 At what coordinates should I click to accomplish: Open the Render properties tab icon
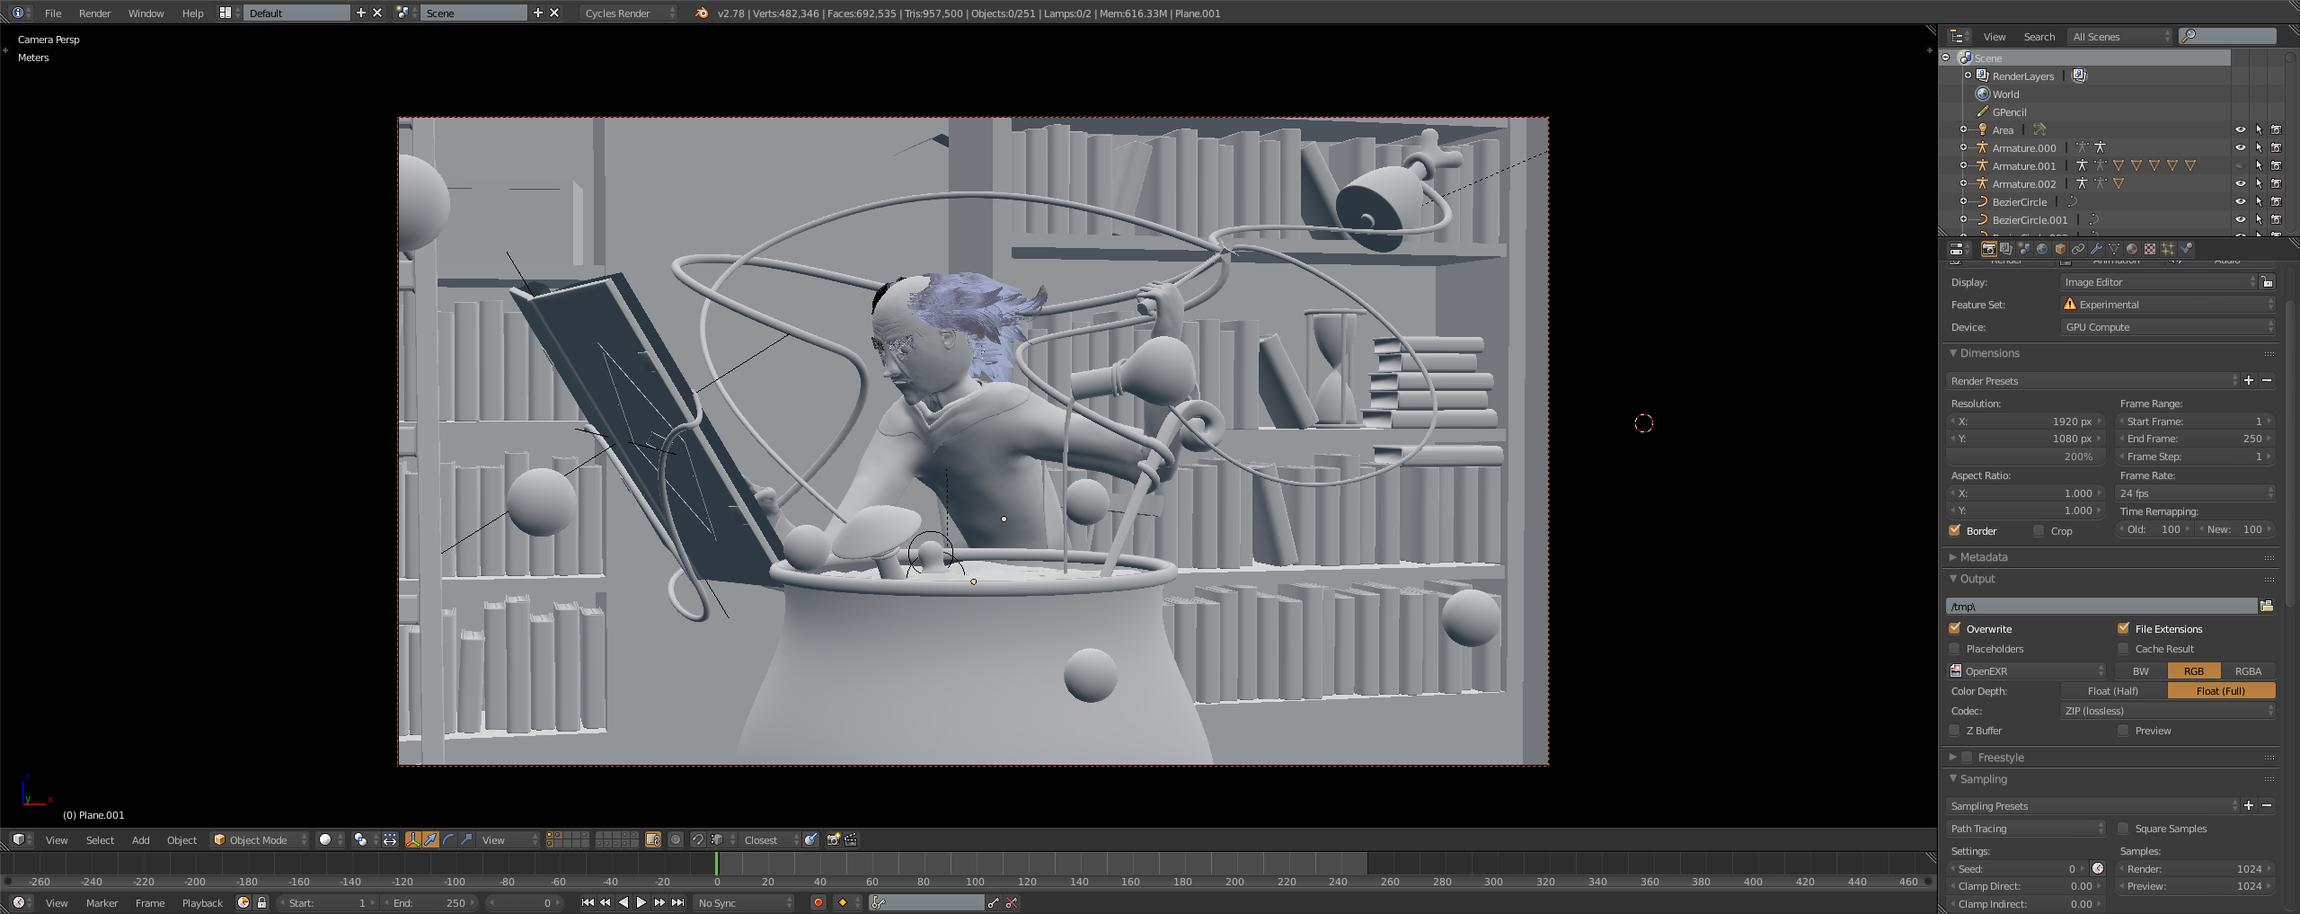pos(1989,249)
